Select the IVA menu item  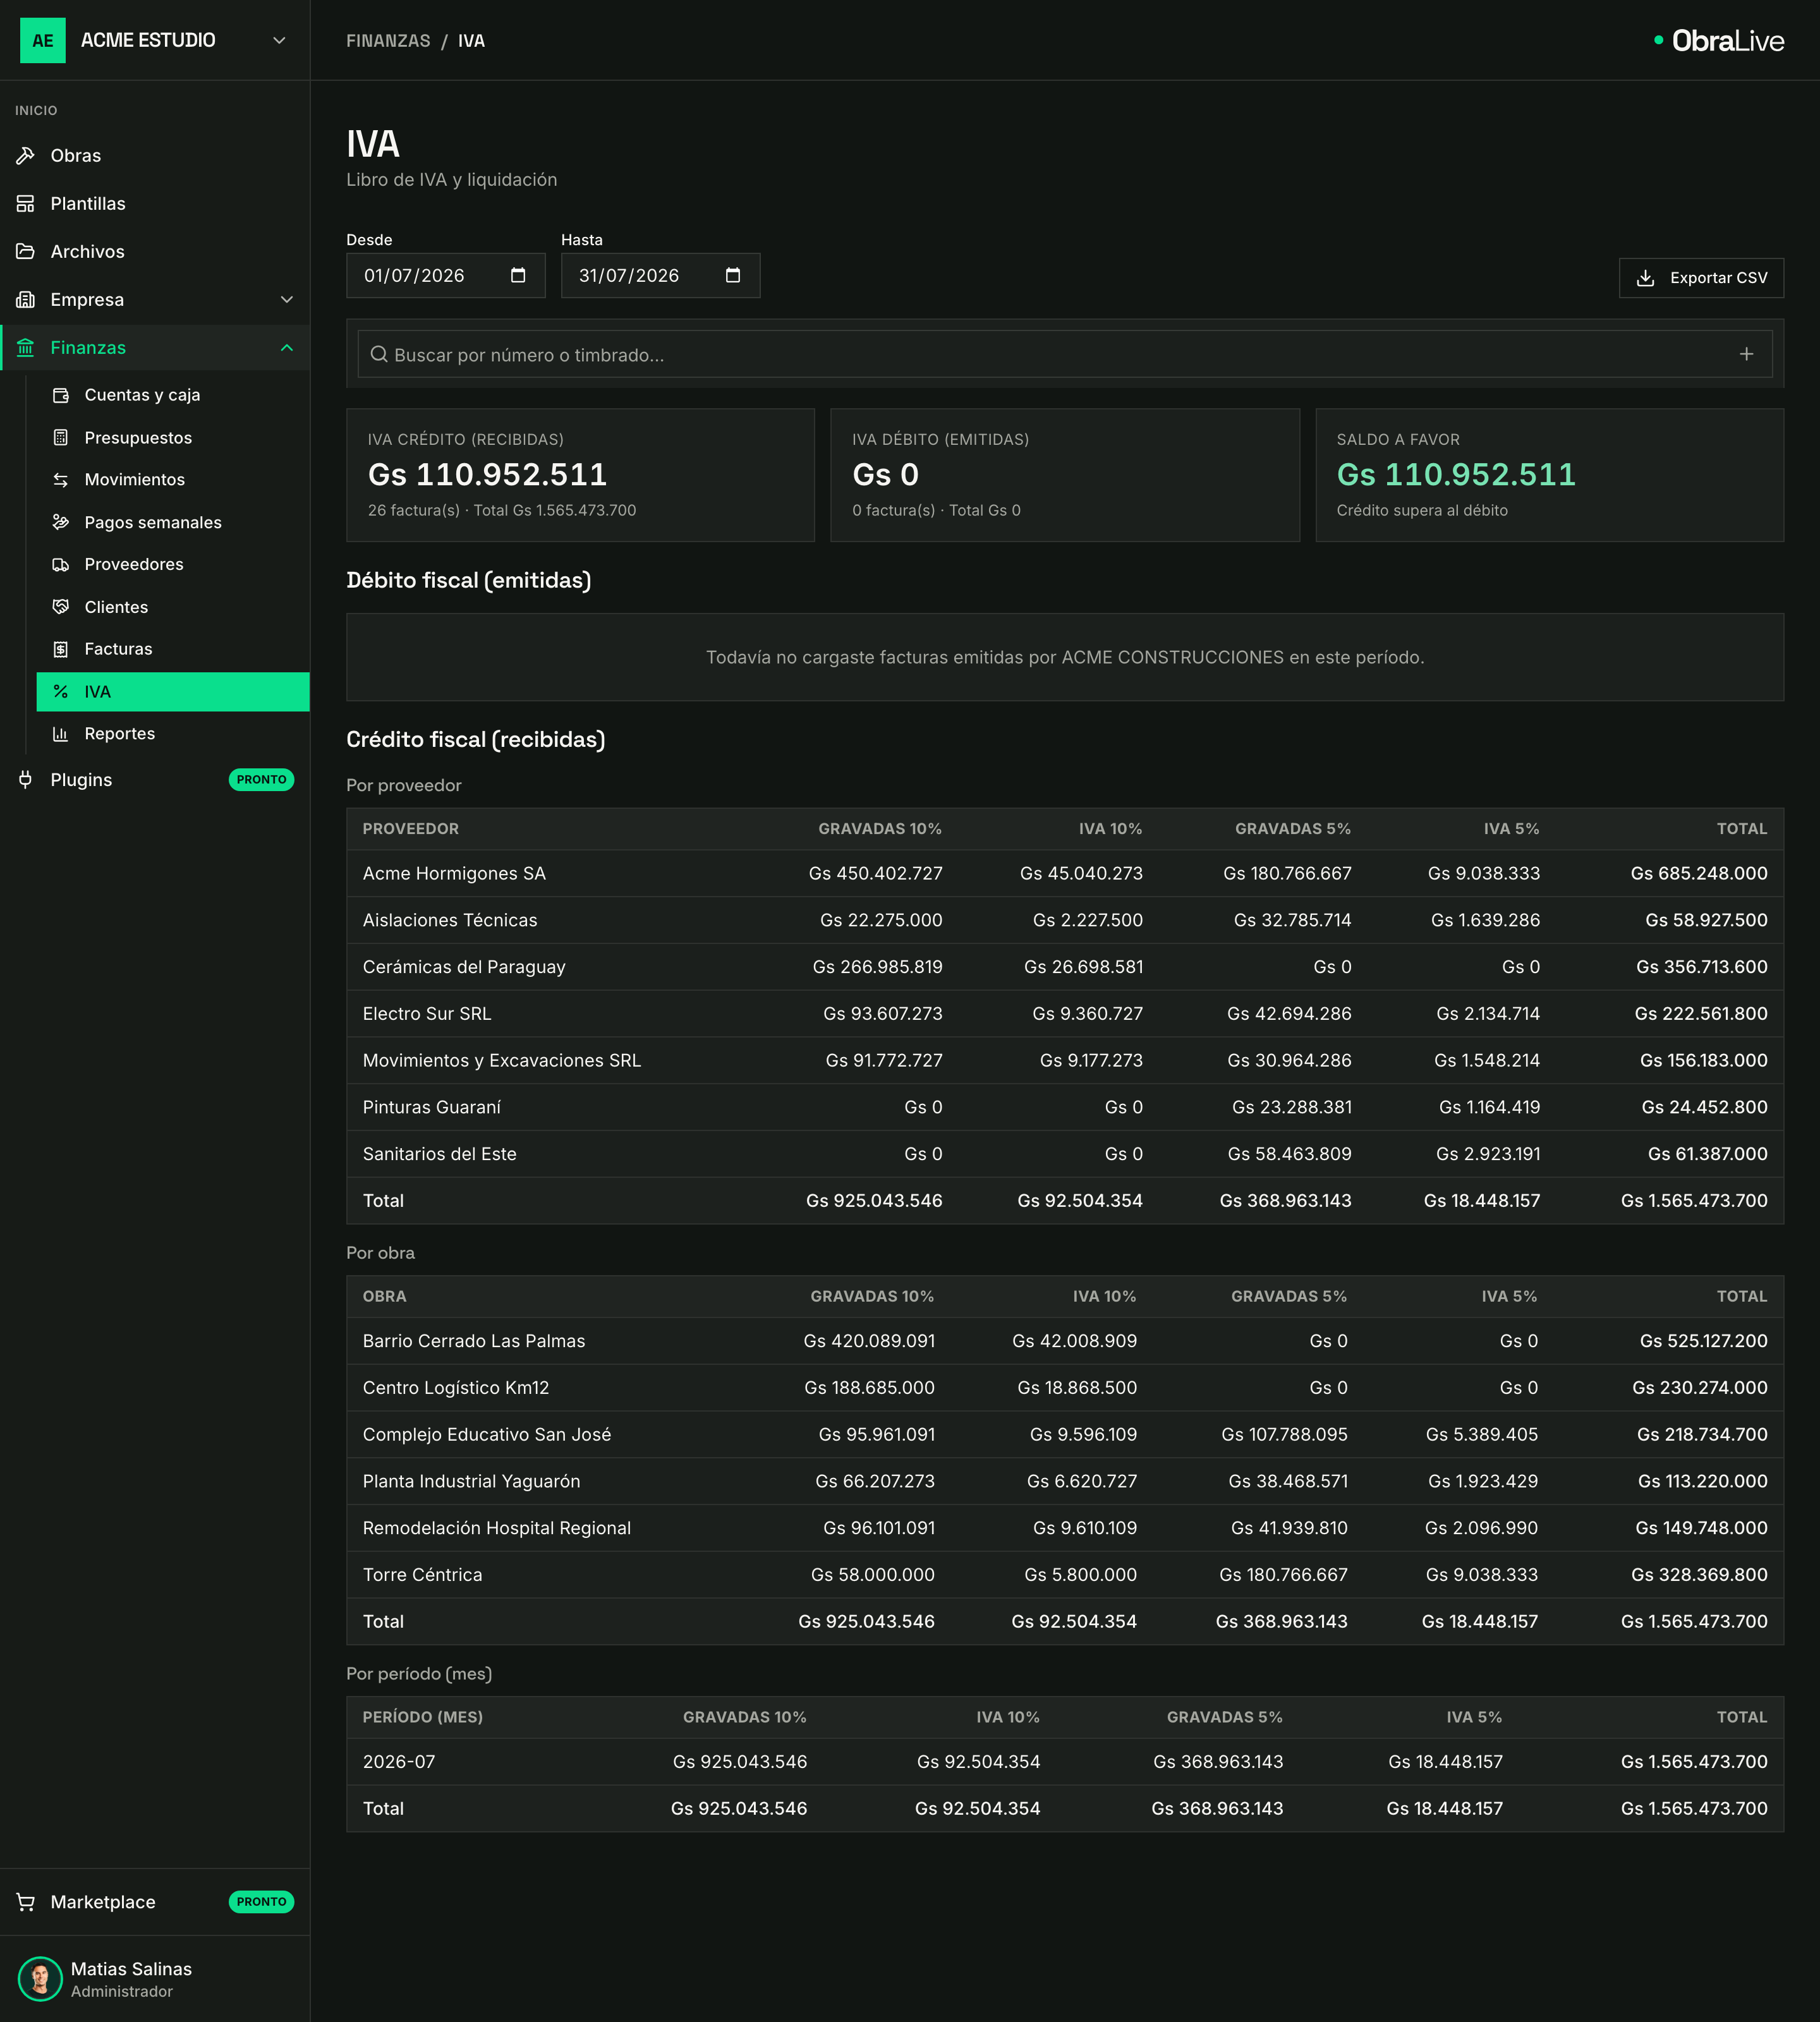click(x=173, y=691)
